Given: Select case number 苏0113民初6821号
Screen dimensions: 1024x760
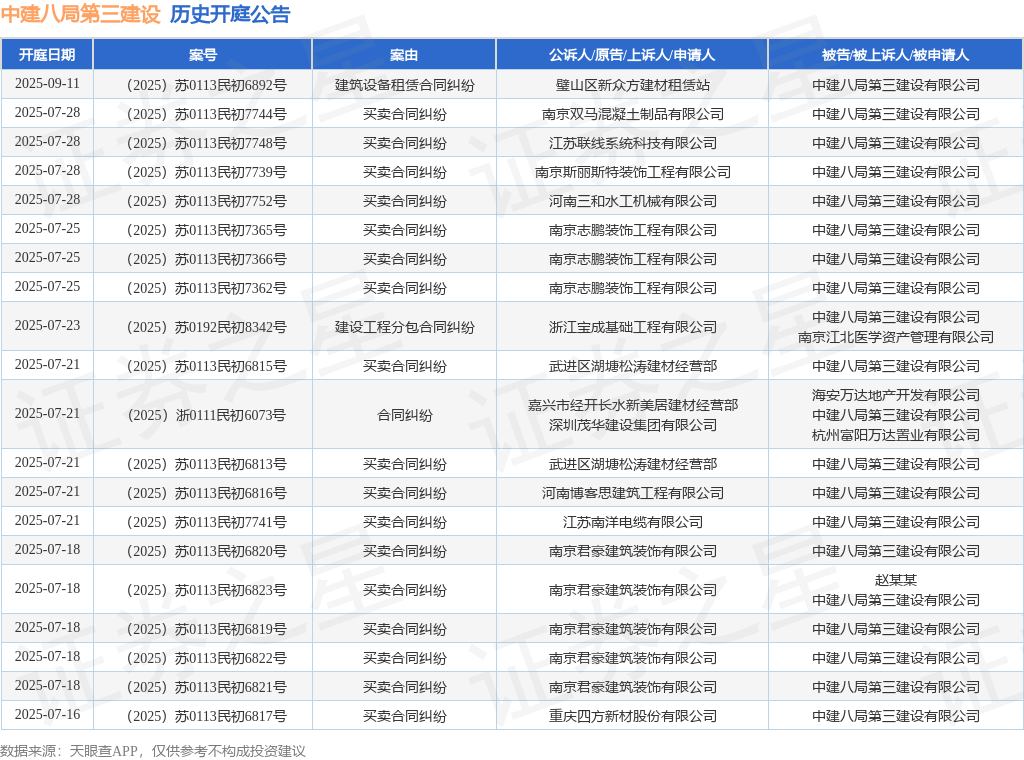Looking at the screenshot, I should 206,687.
